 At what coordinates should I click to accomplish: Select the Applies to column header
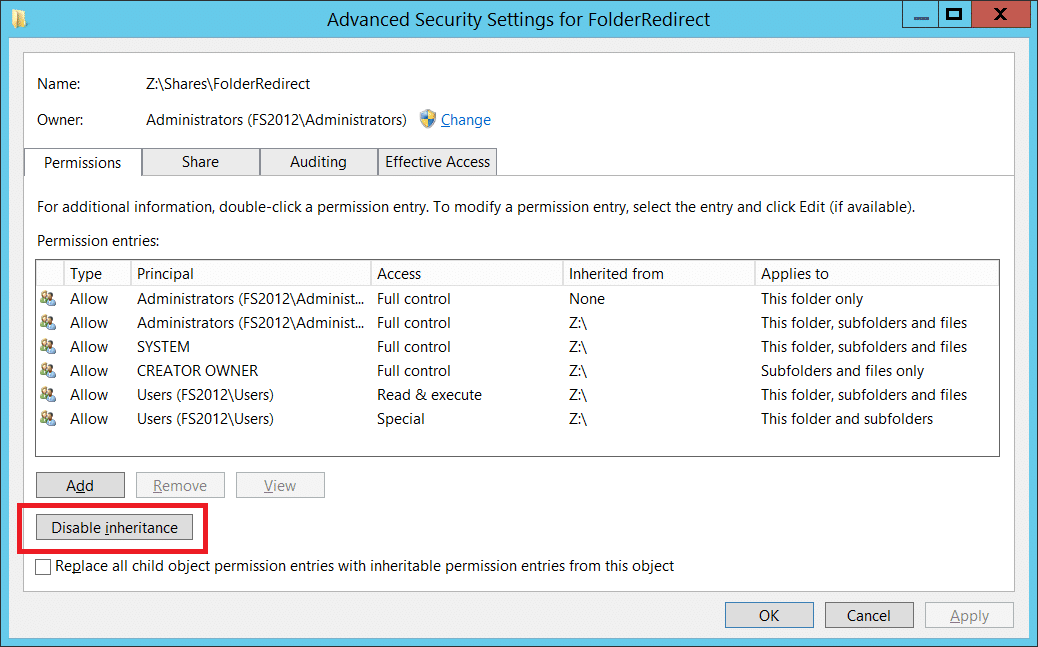point(876,274)
